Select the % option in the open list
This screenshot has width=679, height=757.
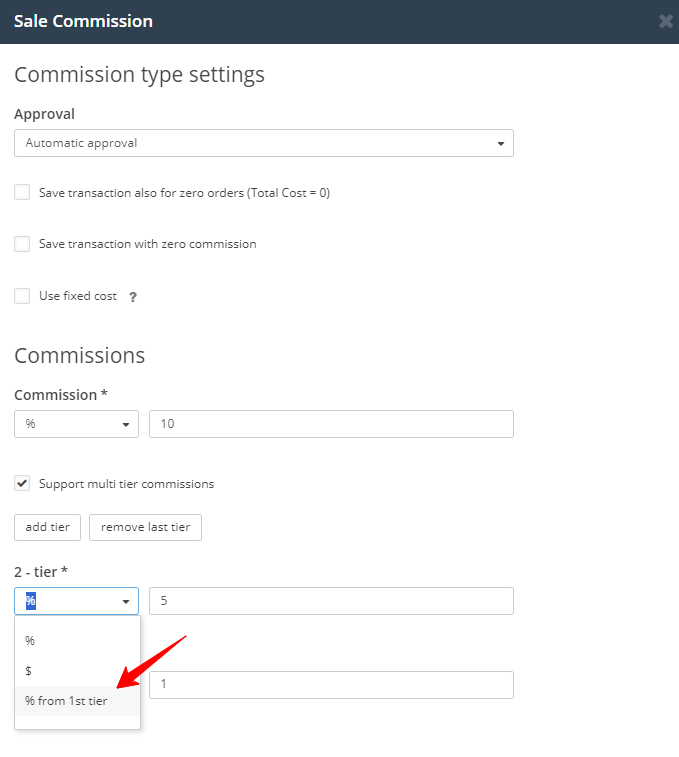click(30, 640)
